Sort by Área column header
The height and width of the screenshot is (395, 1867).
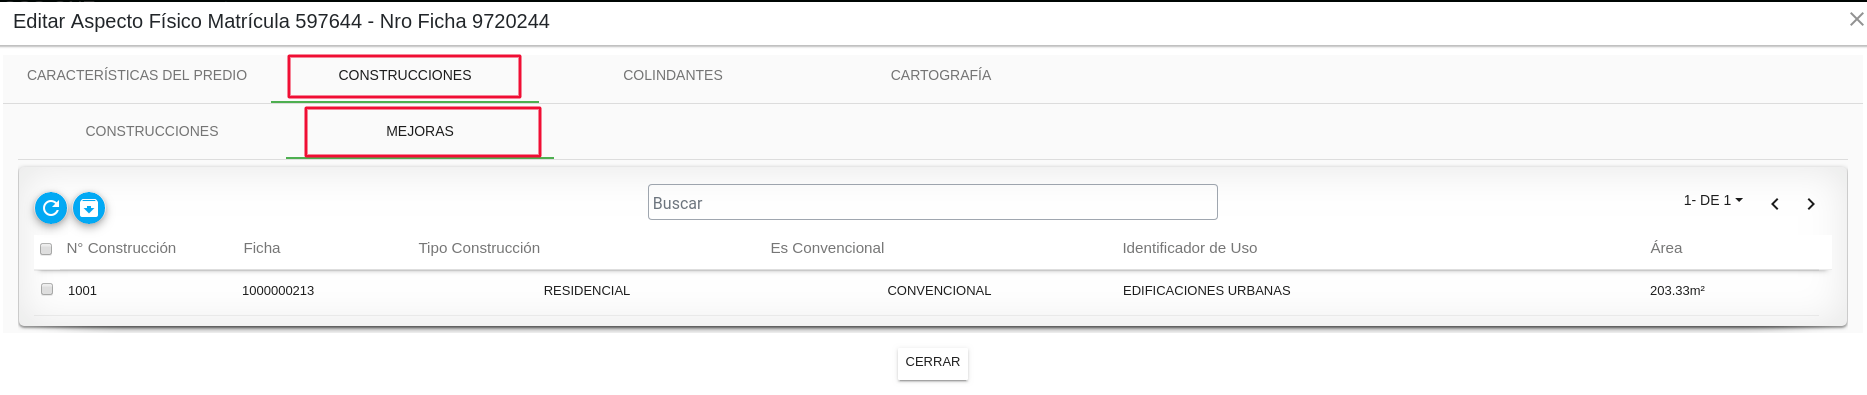click(x=1666, y=248)
